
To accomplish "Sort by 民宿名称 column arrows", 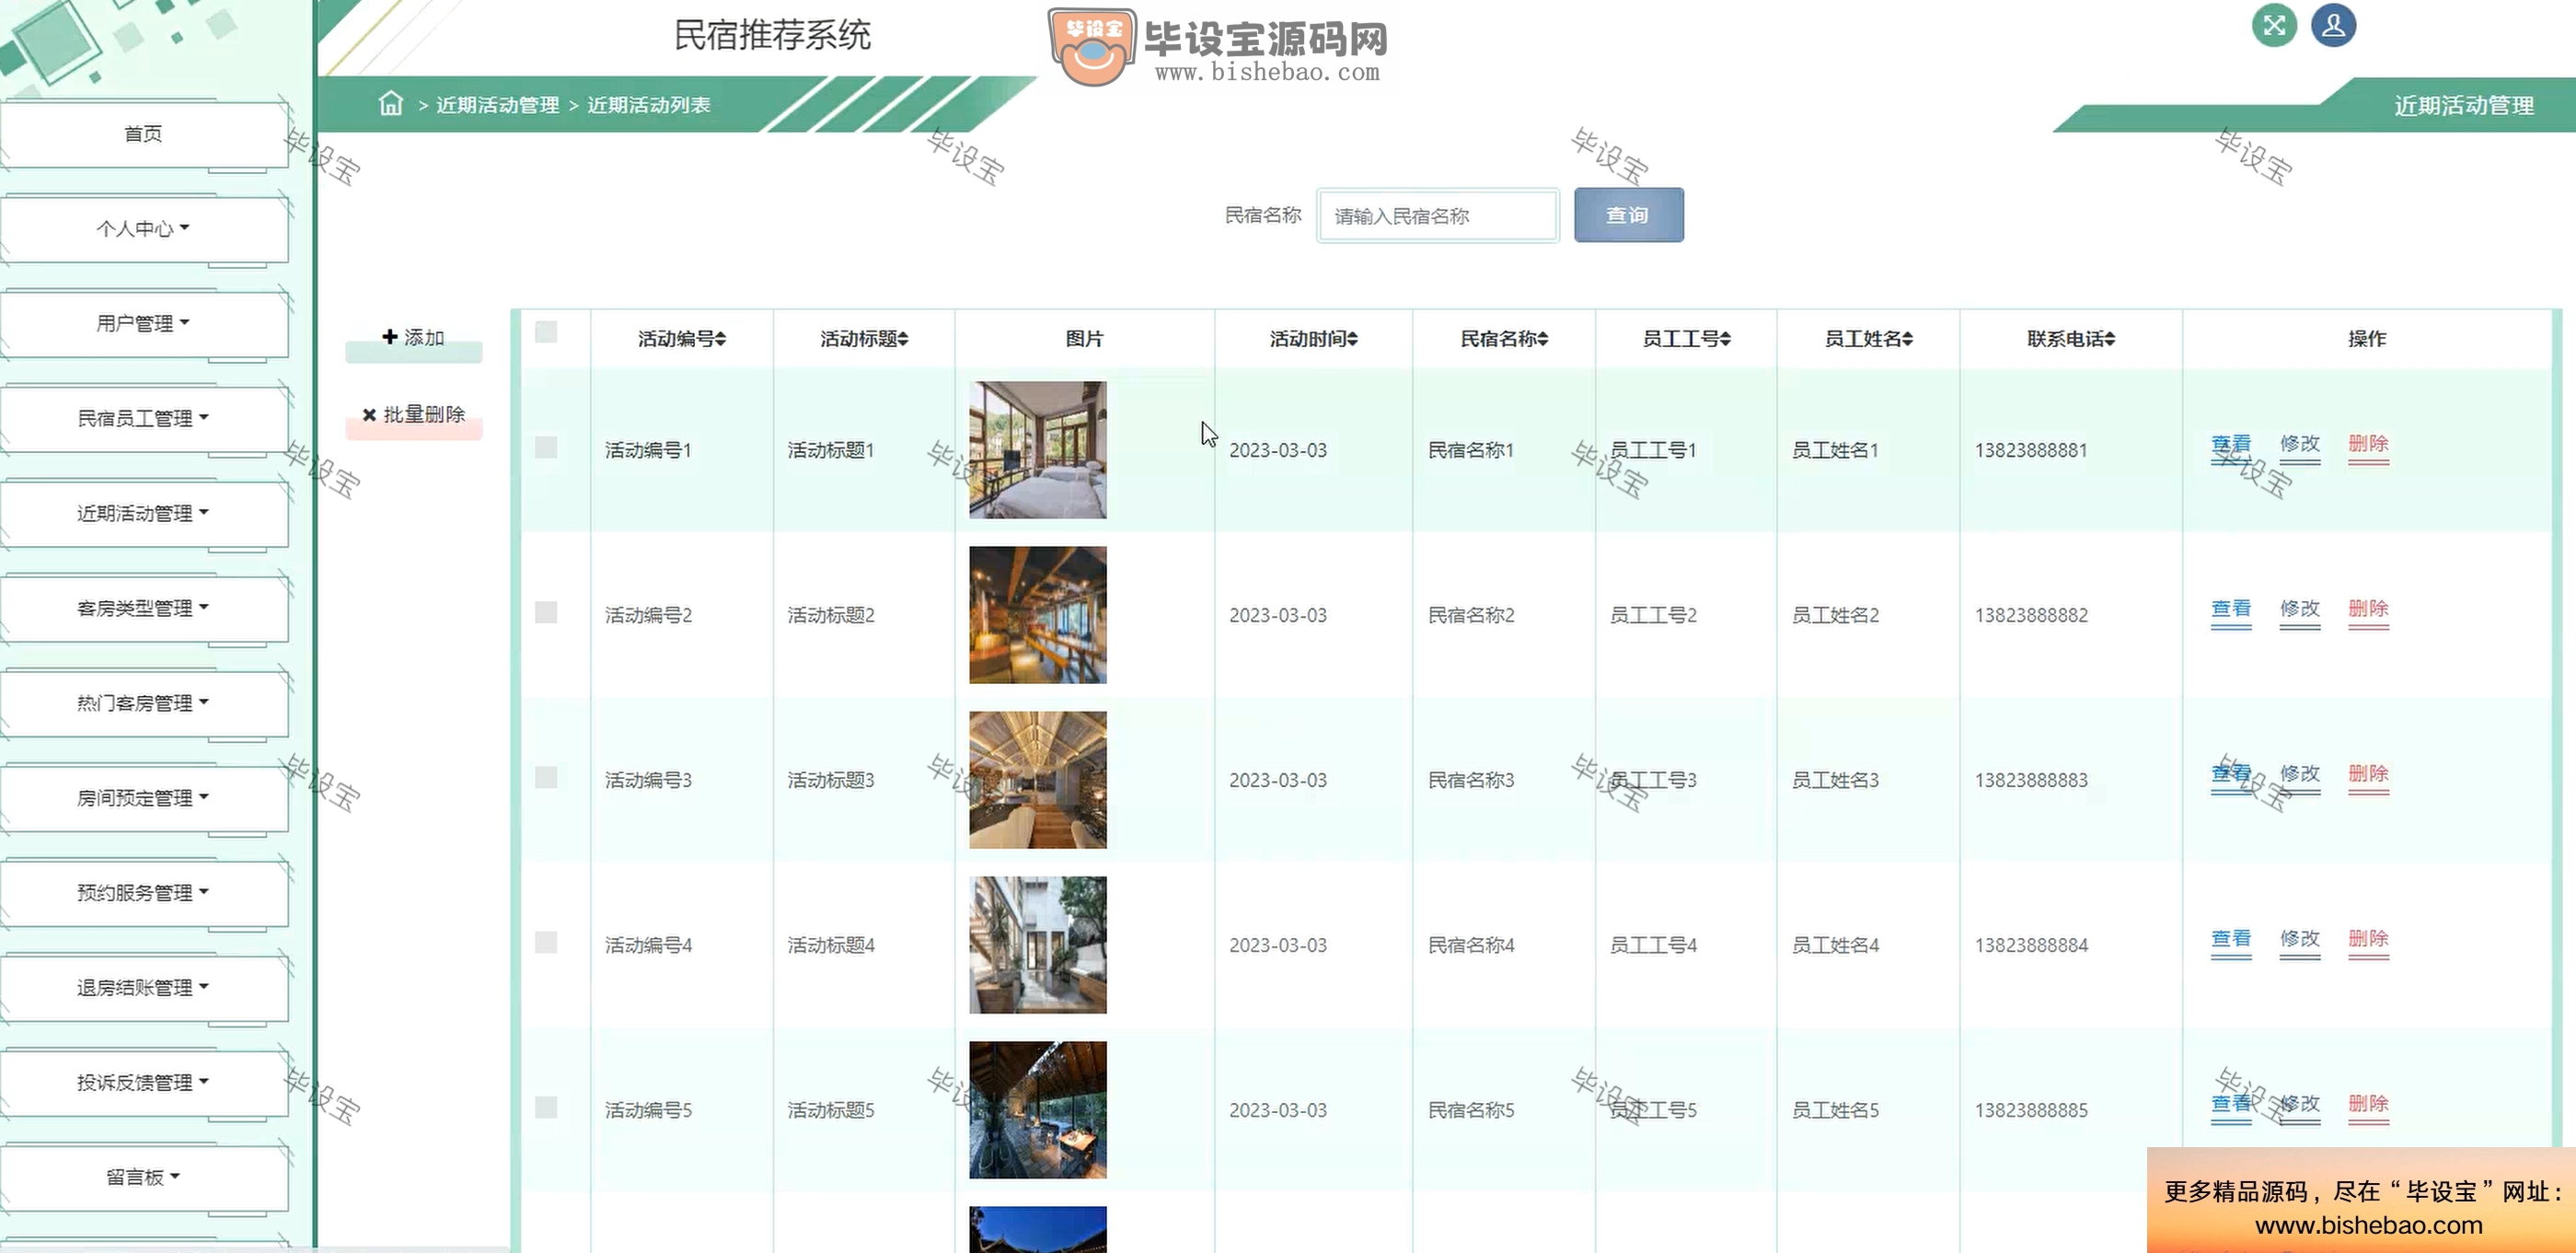I will pos(1542,339).
